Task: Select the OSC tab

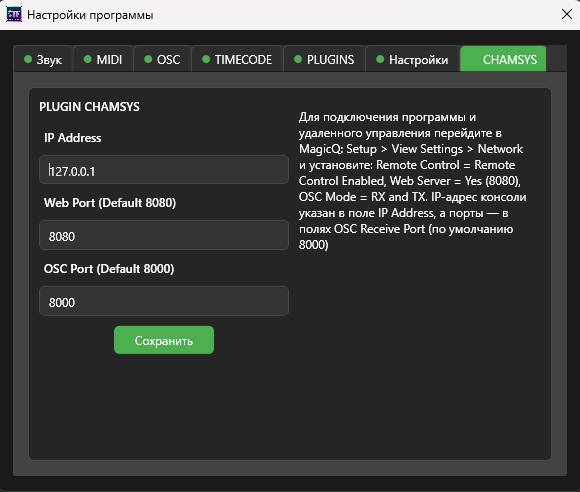Action: pyautogui.click(x=162, y=59)
